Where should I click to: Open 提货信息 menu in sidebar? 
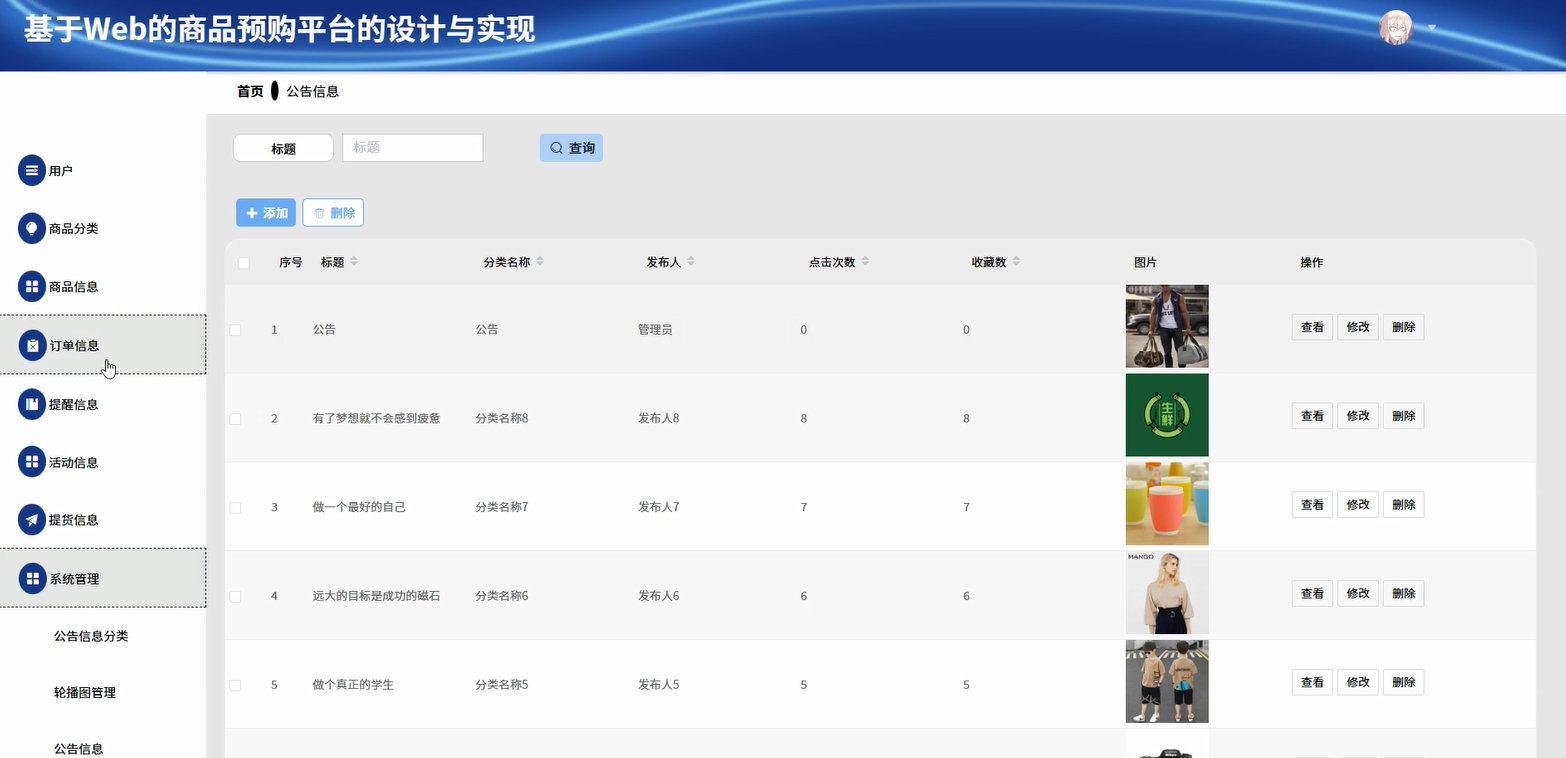click(103, 520)
